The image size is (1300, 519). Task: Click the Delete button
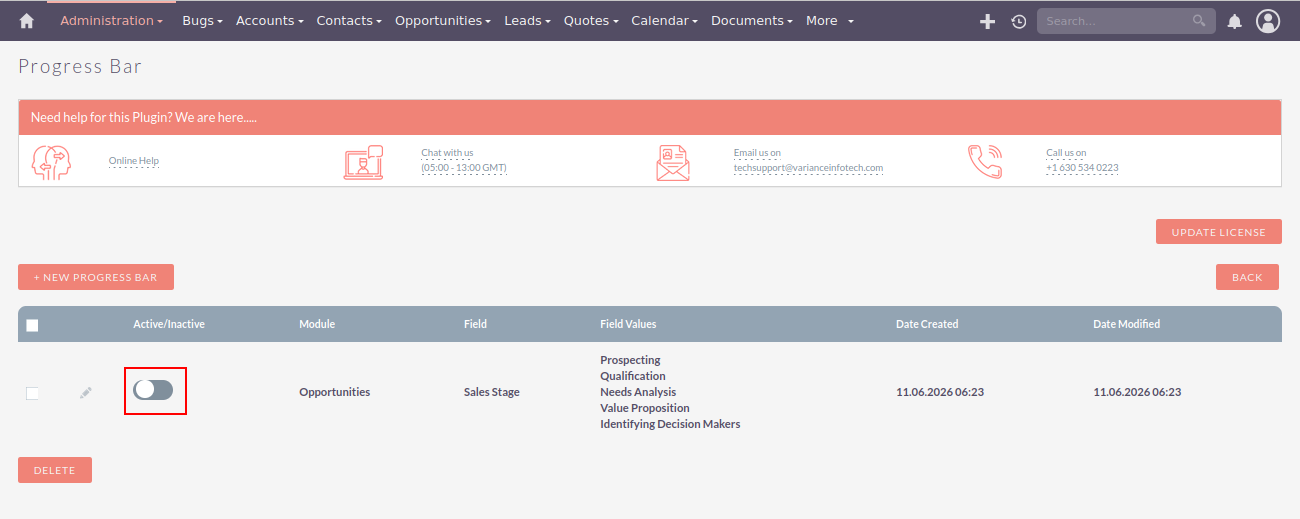55,470
